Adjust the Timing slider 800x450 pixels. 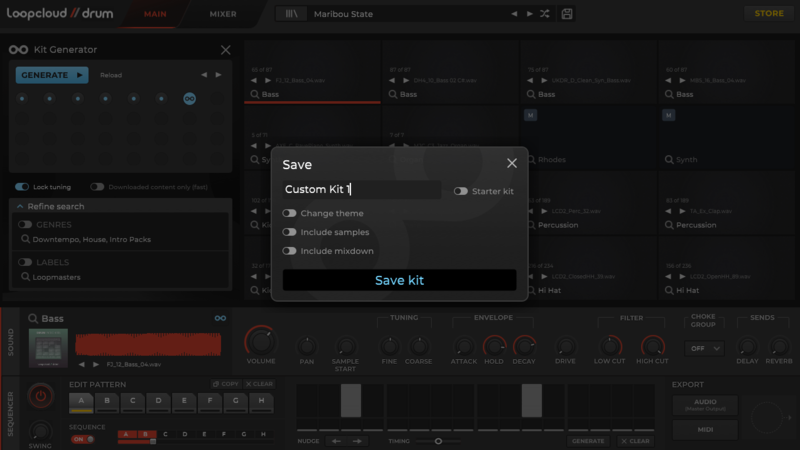[438, 441]
